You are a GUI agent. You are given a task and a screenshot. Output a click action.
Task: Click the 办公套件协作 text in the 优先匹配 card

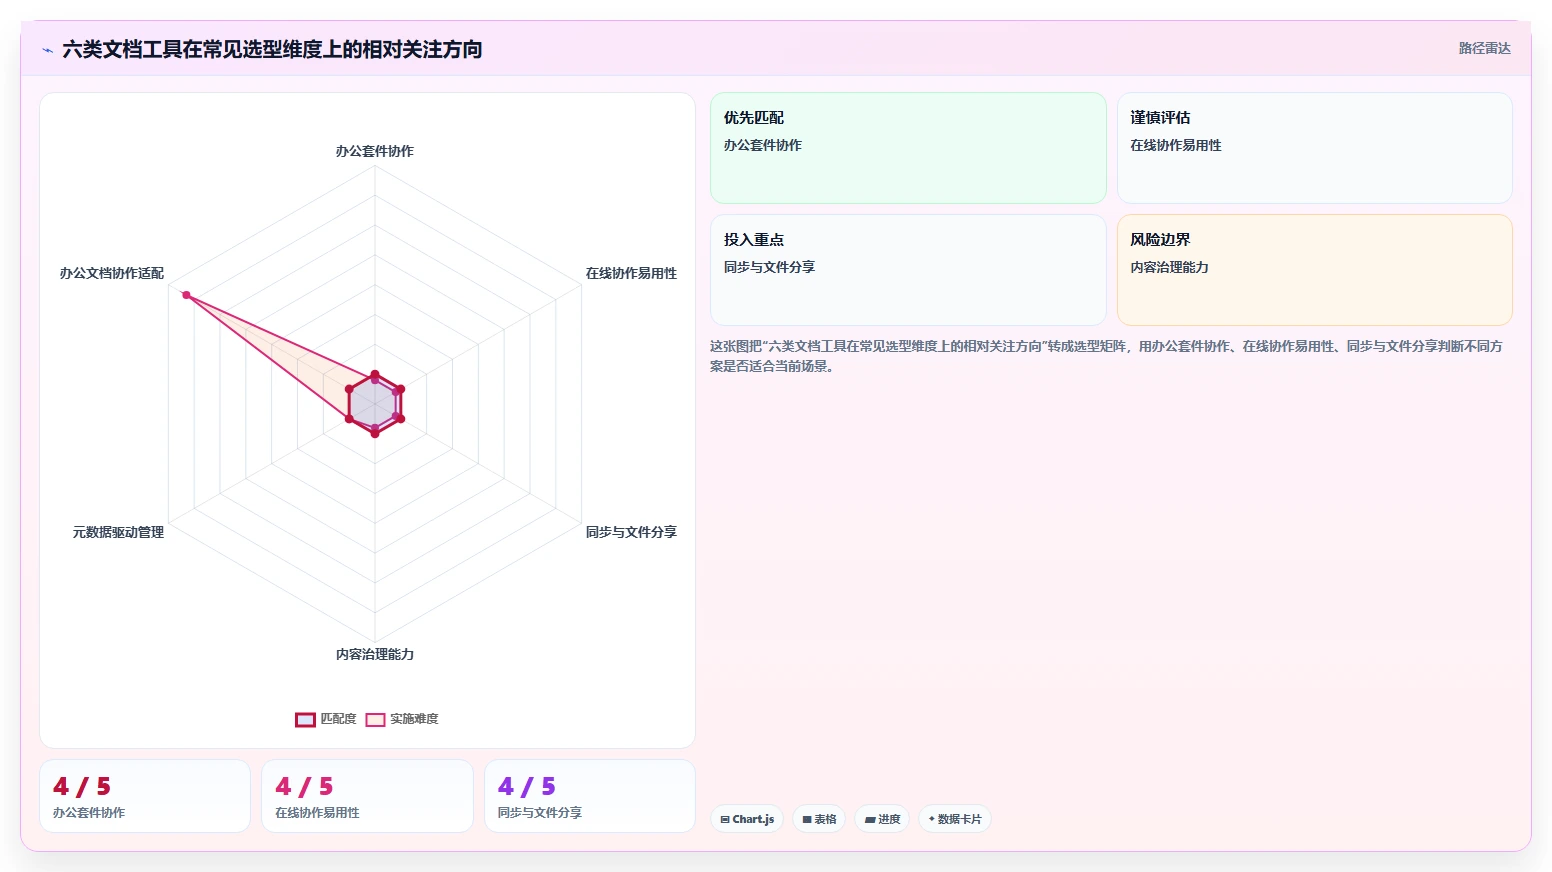[x=763, y=145]
